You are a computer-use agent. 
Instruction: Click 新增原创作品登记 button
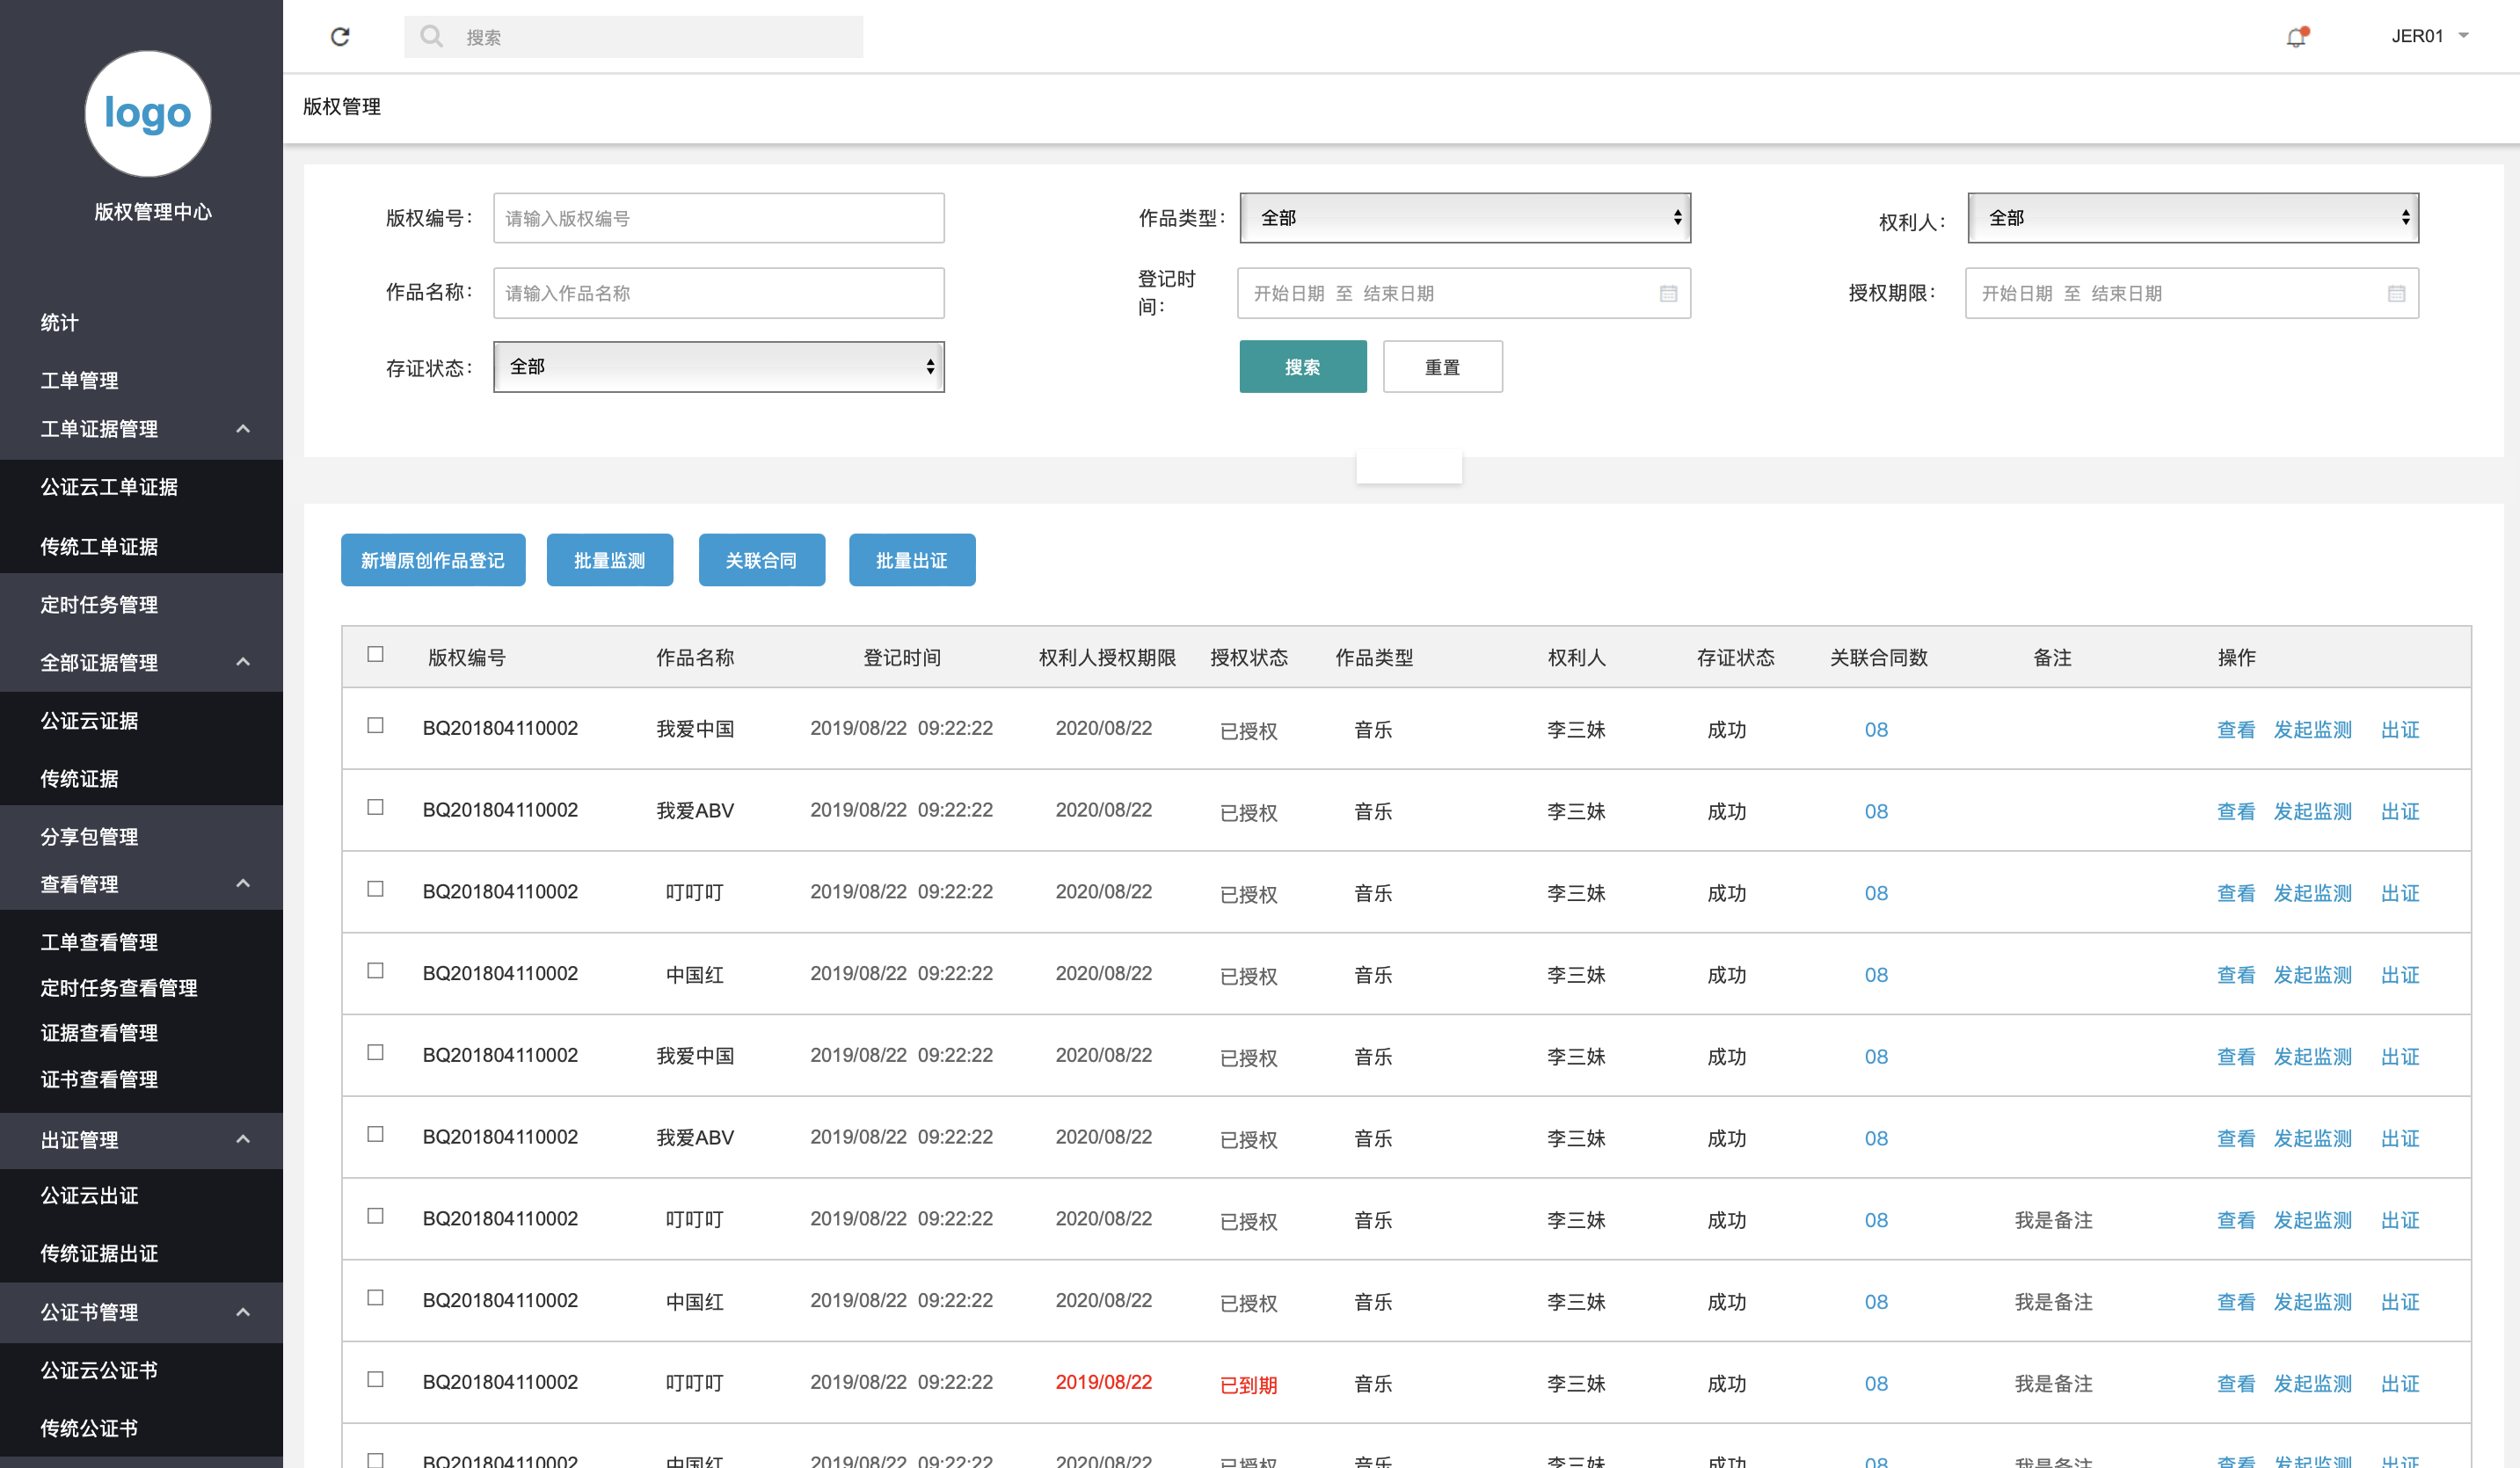coord(433,560)
